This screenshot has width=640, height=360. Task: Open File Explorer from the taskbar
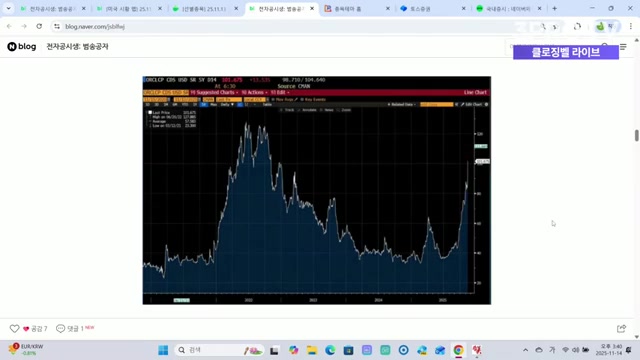(x=312, y=350)
